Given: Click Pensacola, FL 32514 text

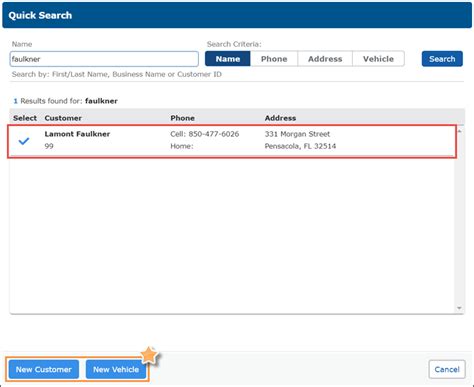Looking at the screenshot, I should click(x=300, y=146).
